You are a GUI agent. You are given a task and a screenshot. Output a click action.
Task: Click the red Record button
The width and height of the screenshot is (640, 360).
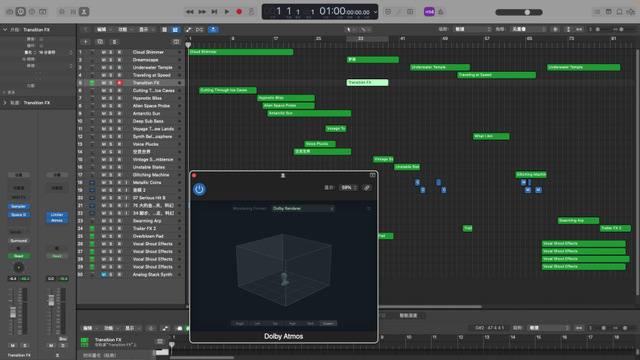pos(239,12)
